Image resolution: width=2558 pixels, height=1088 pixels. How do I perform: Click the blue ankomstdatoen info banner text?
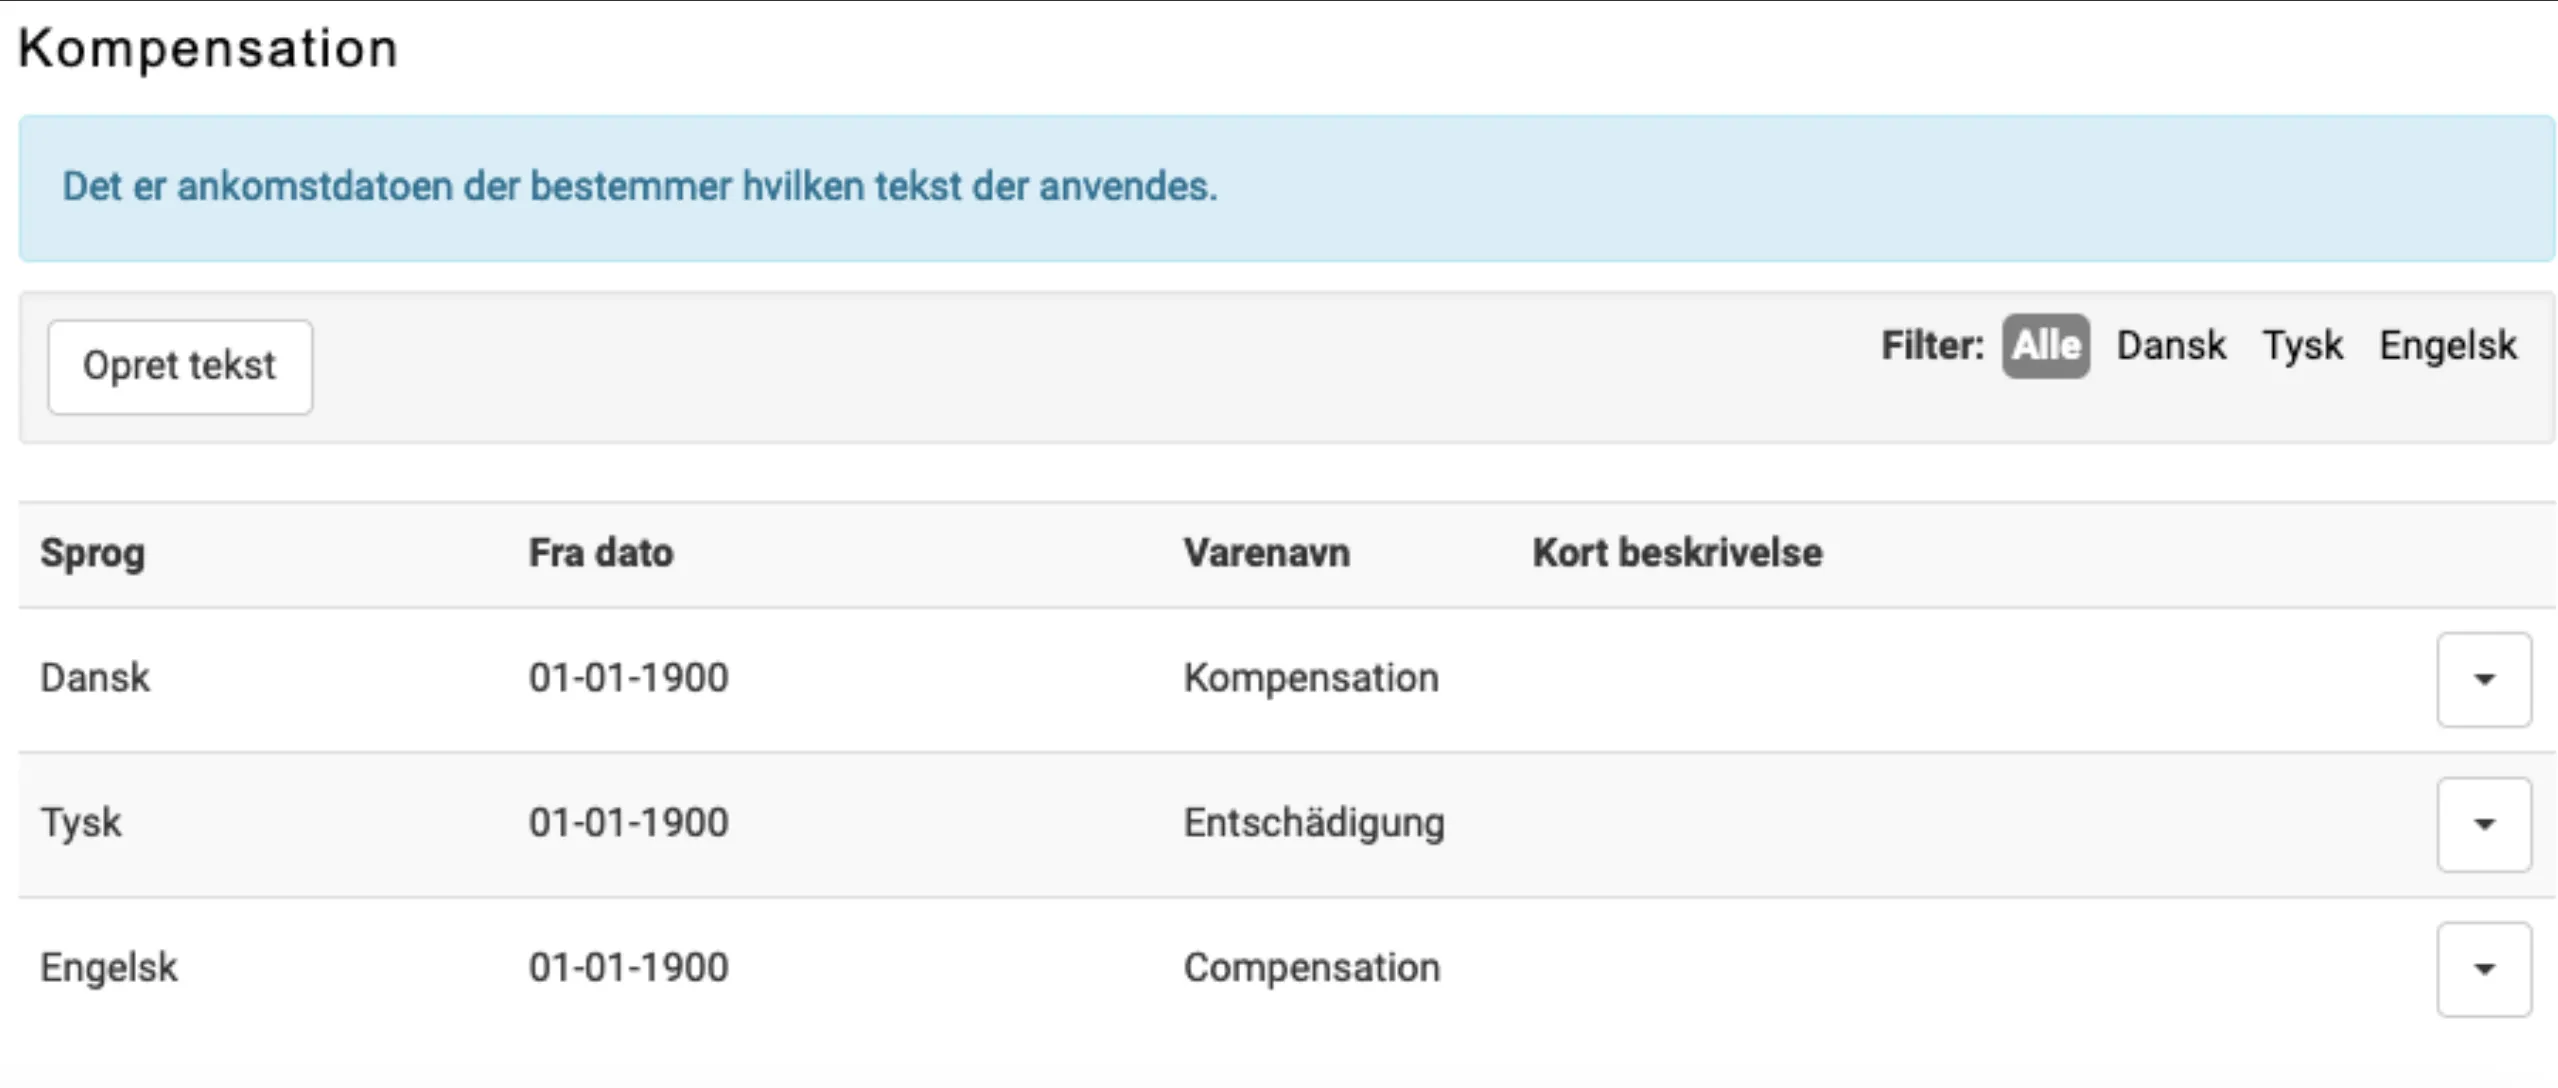pyautogui.click(x=640, y=187)
